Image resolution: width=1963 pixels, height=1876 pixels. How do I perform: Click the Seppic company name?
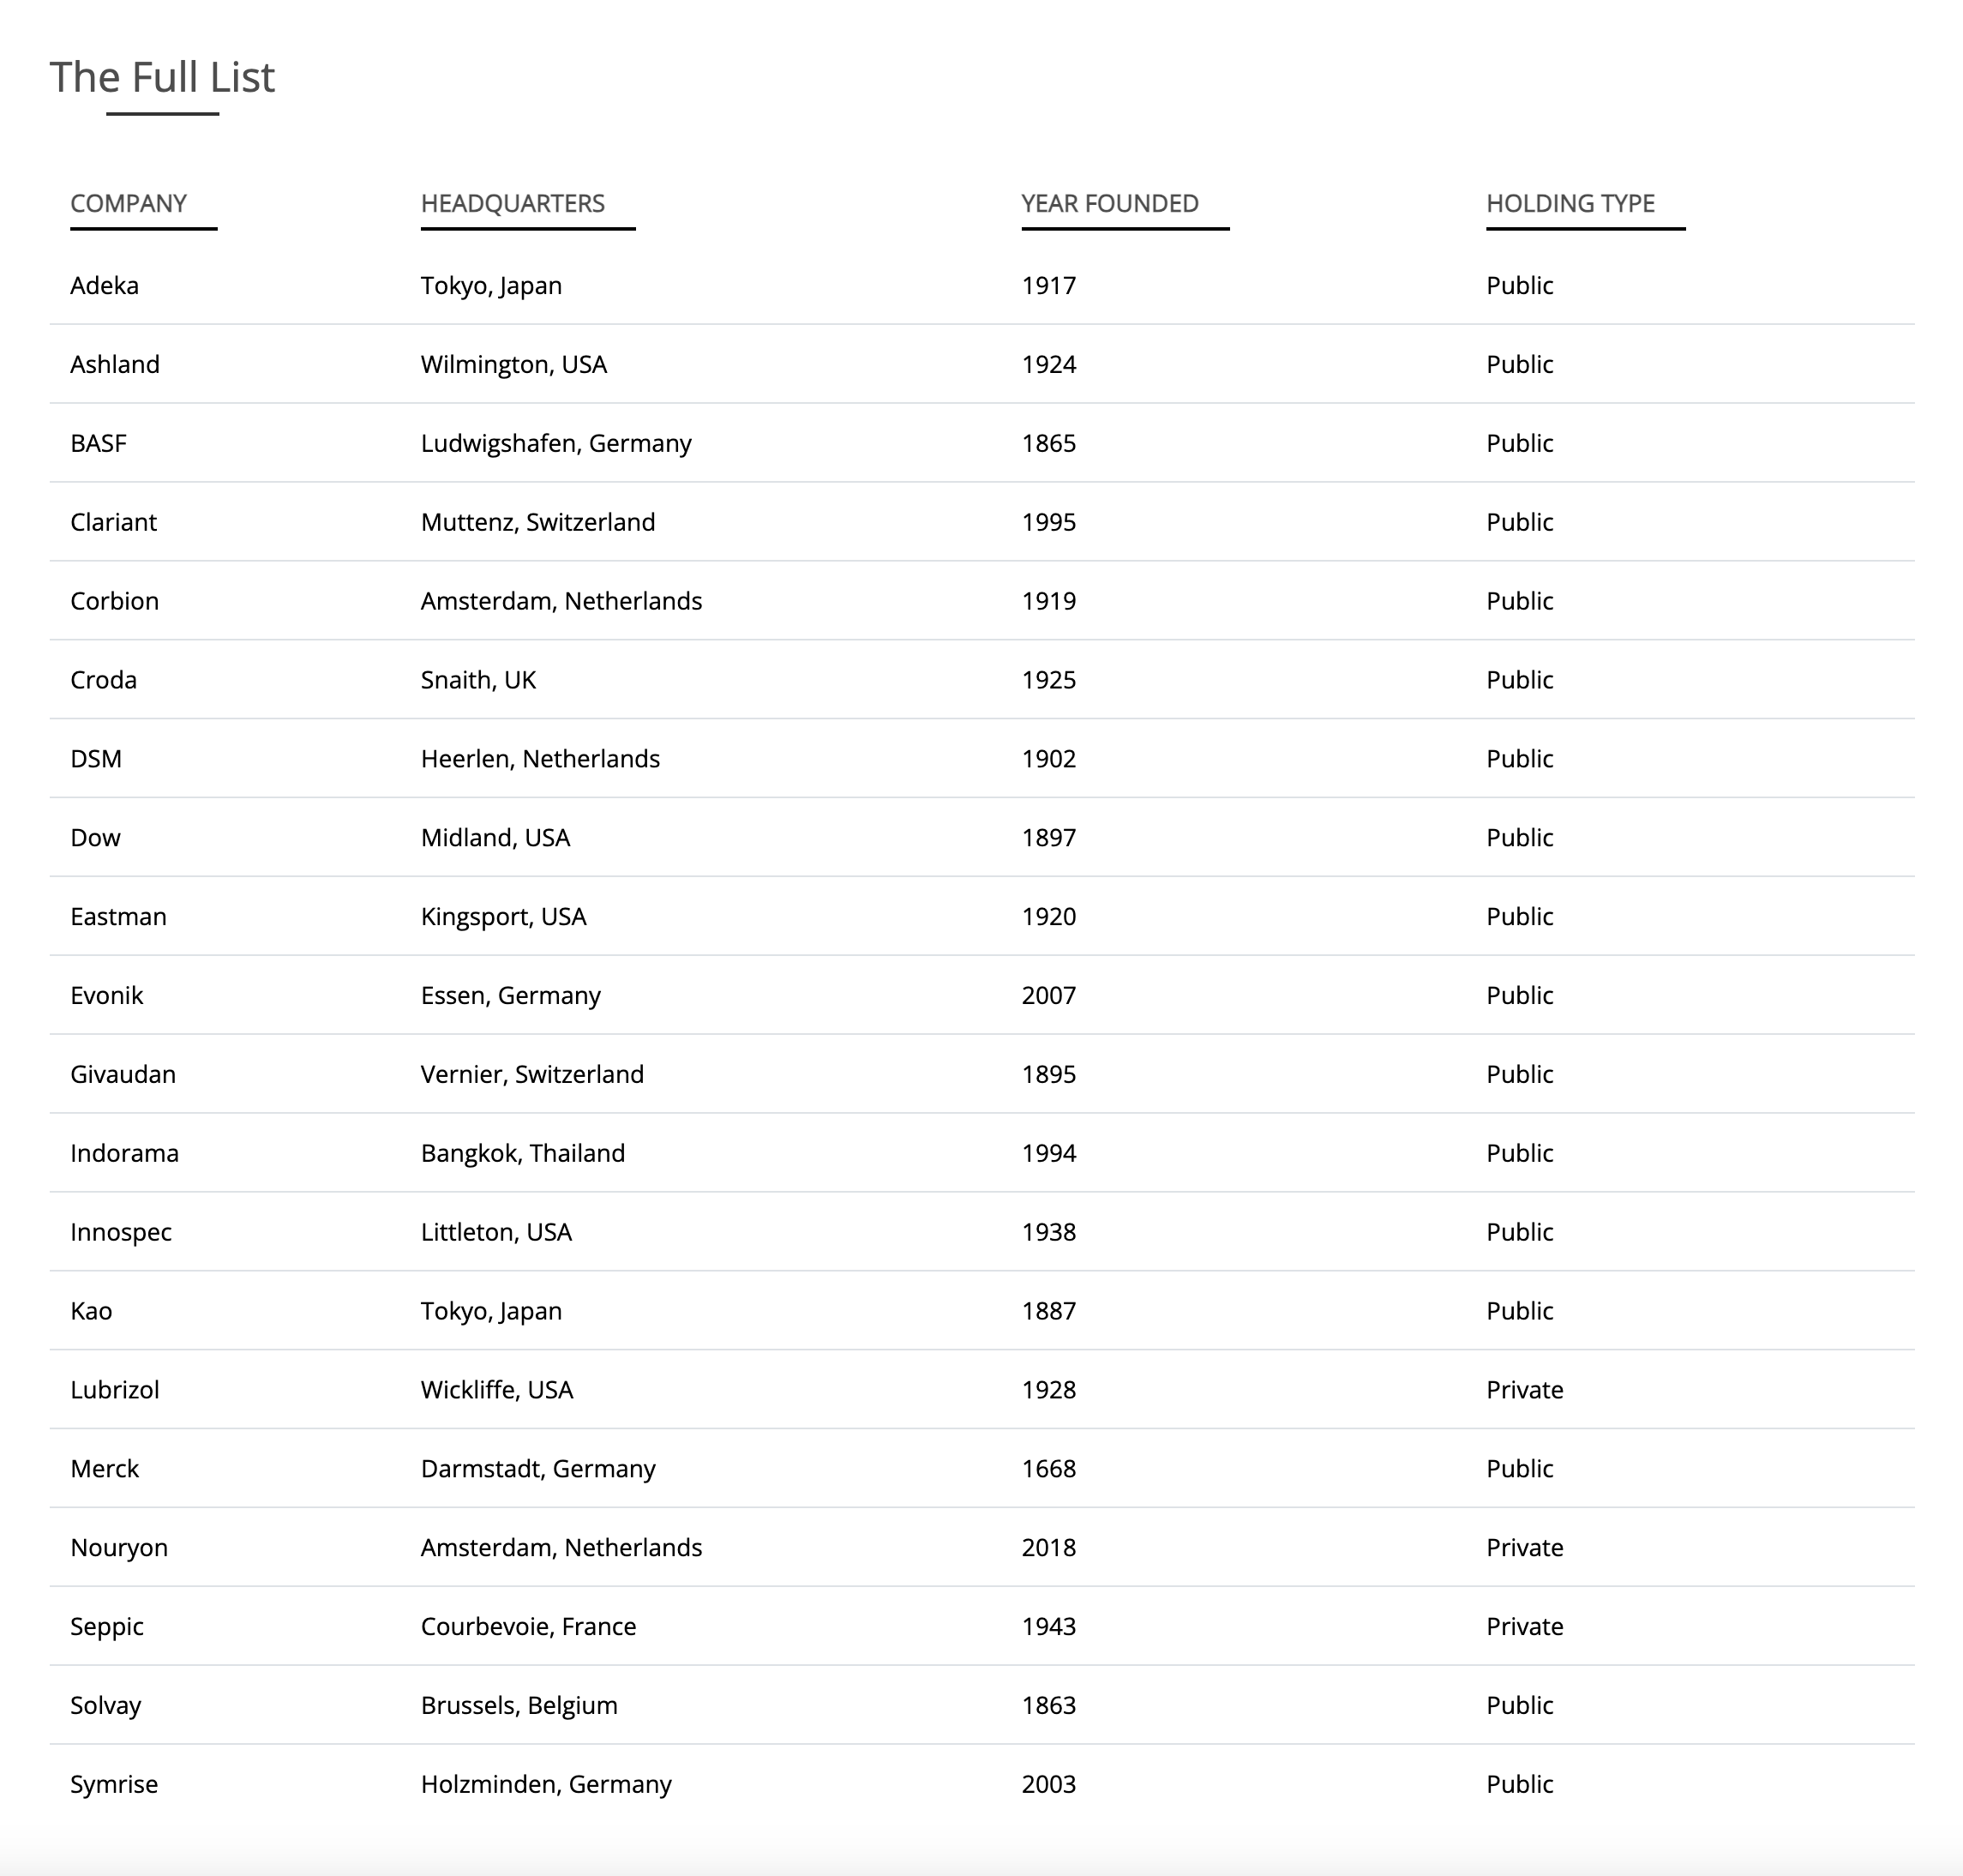[107, 1627]
